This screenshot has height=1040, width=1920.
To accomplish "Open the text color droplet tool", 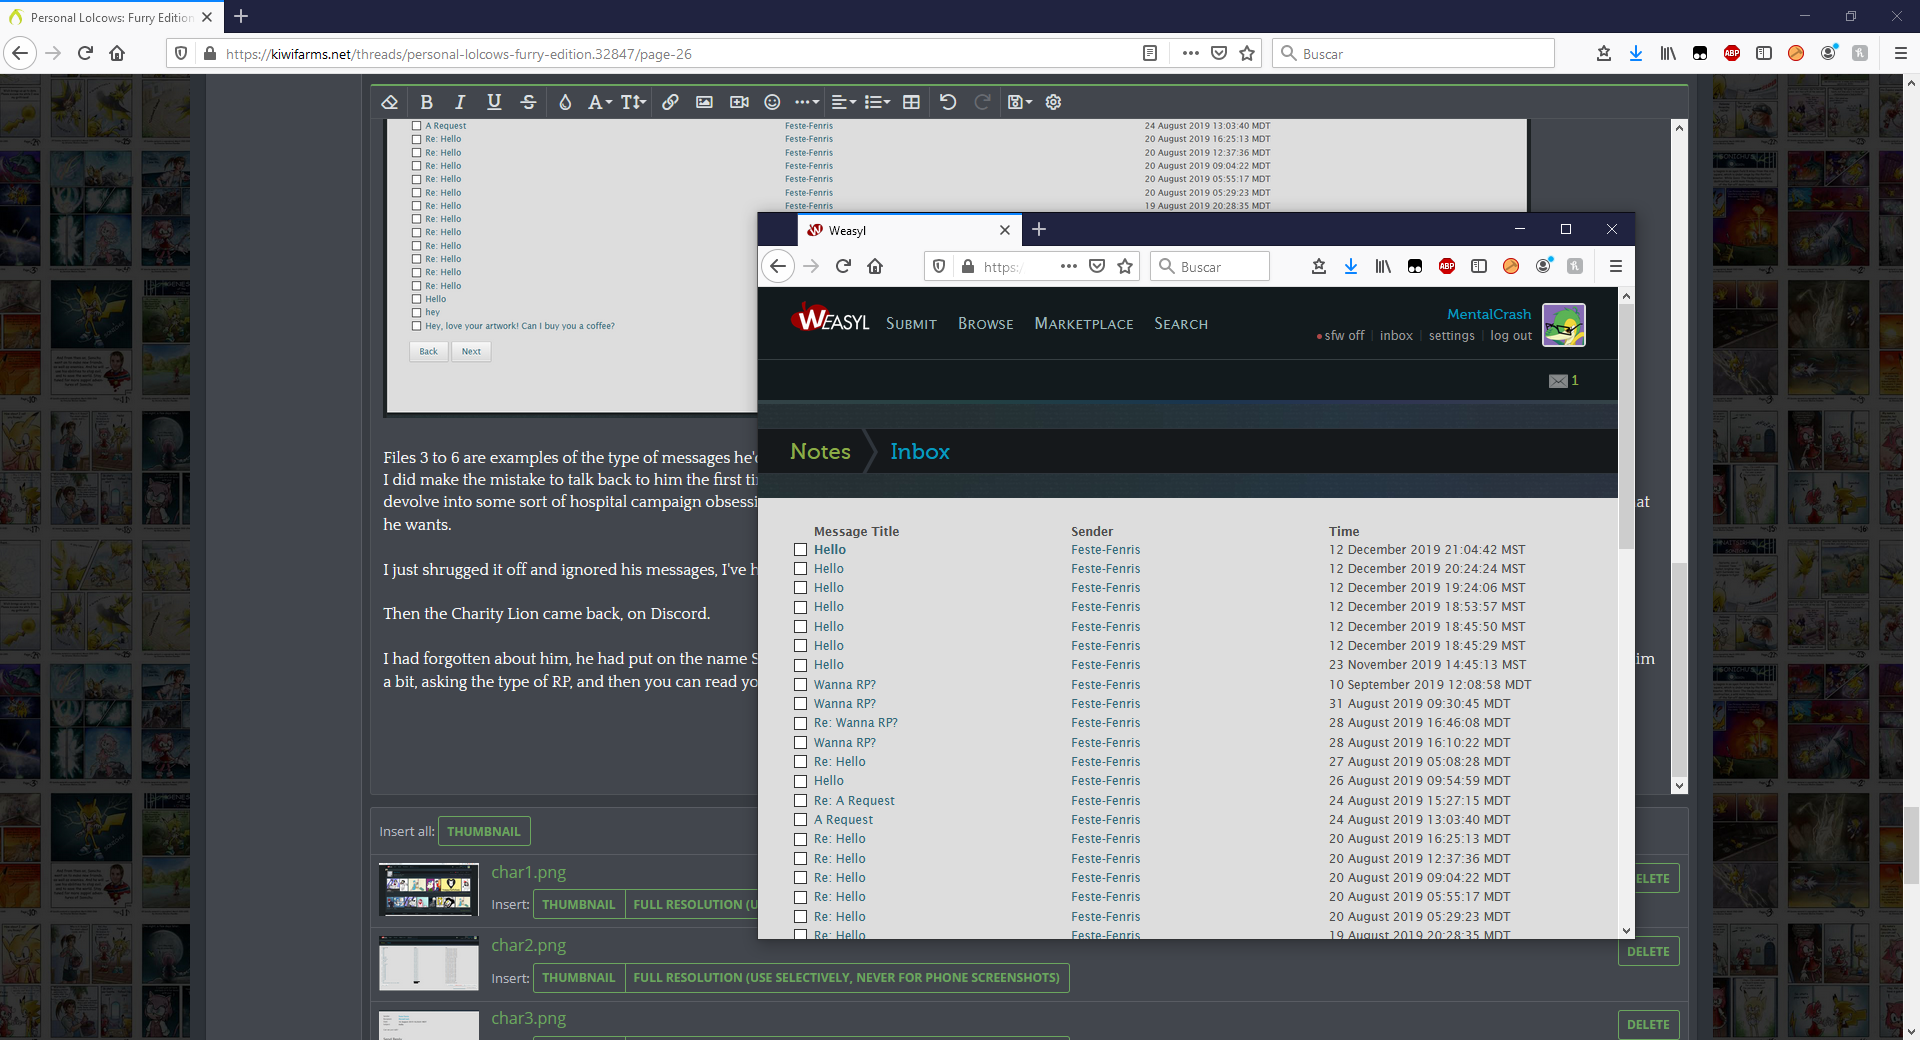I will click(565, 102).
